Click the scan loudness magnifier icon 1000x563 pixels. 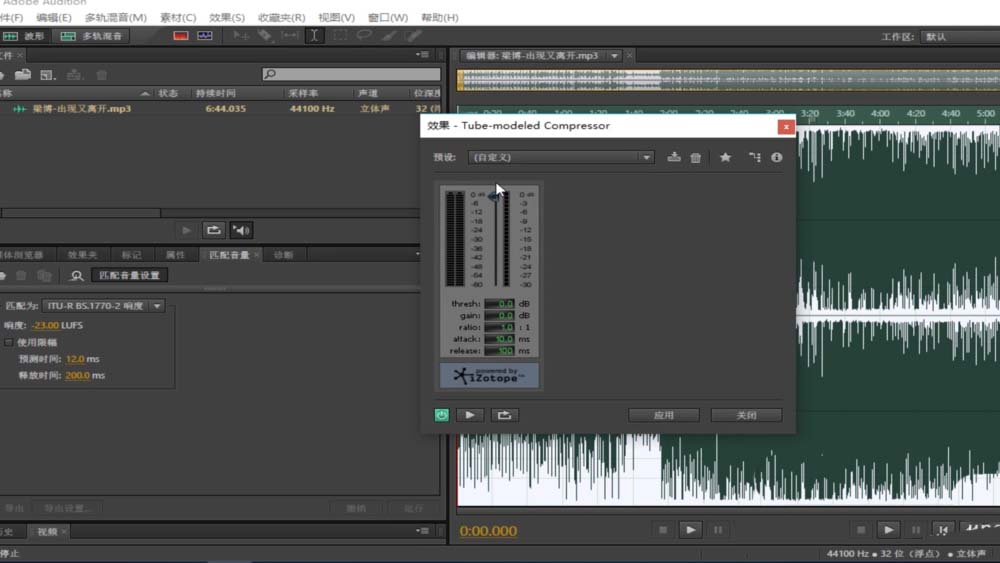coord(77,275)
